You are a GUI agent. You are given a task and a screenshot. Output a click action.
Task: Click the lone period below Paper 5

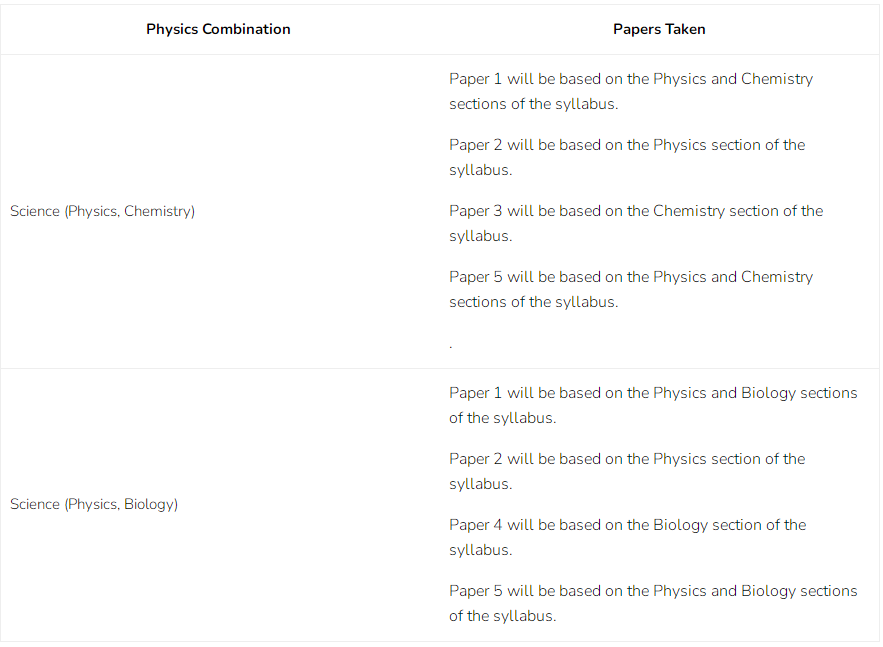tap(451, 346)
